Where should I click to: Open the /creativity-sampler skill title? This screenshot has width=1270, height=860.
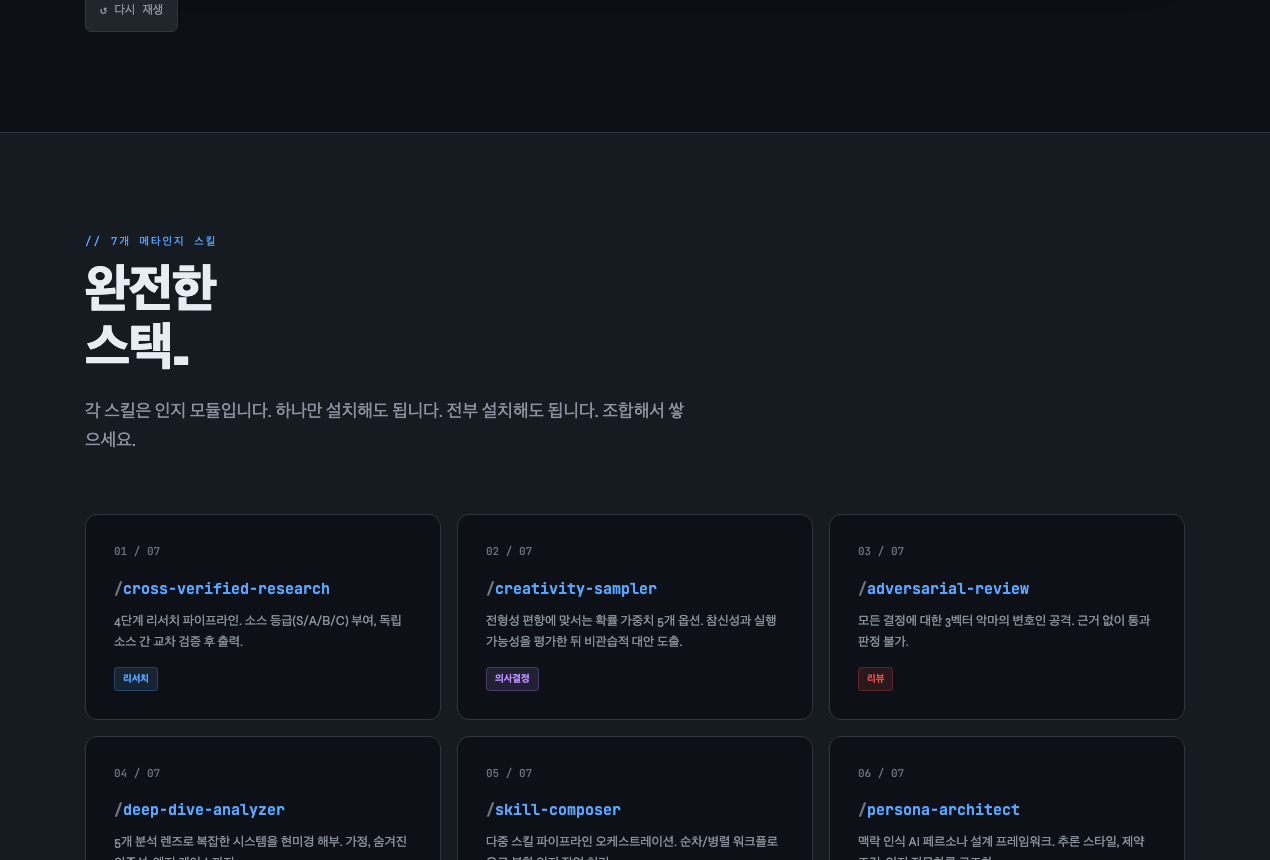571,588
